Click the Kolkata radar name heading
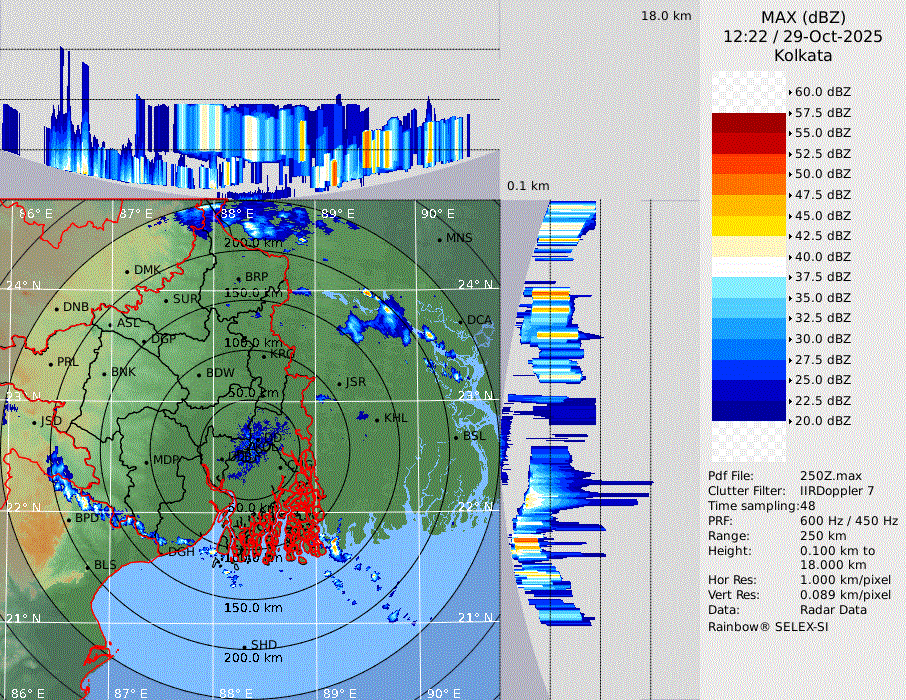 [803, 56]
